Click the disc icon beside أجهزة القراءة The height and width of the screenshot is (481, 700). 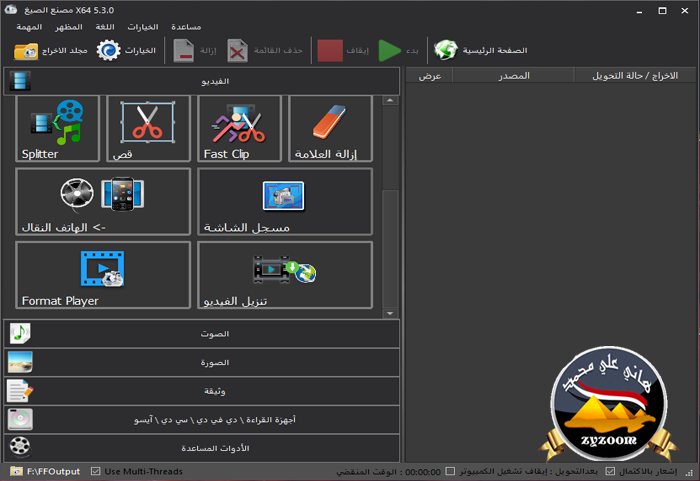click(x=20, y=419)
